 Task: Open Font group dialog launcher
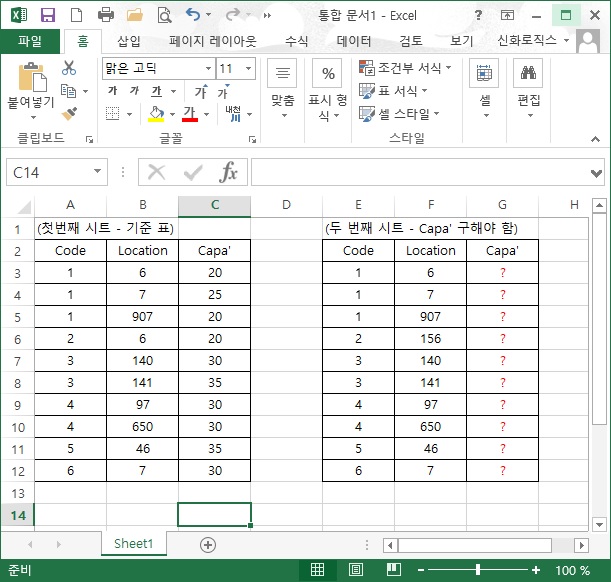tap(252, 139)
